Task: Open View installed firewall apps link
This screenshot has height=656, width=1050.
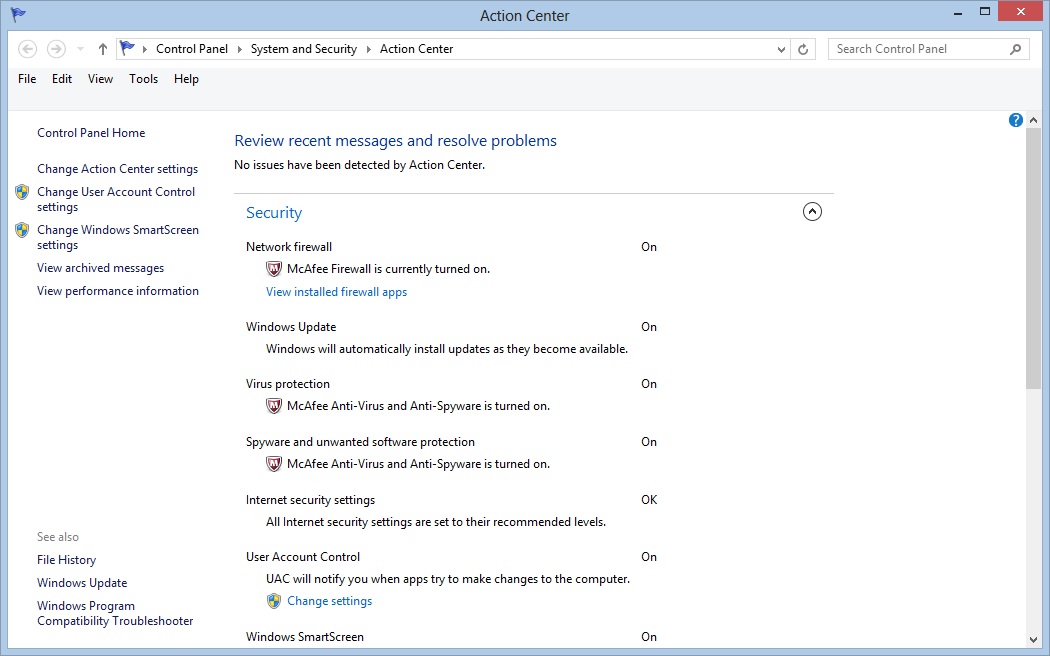Action: pyautogui.click(x=336, y=292)
